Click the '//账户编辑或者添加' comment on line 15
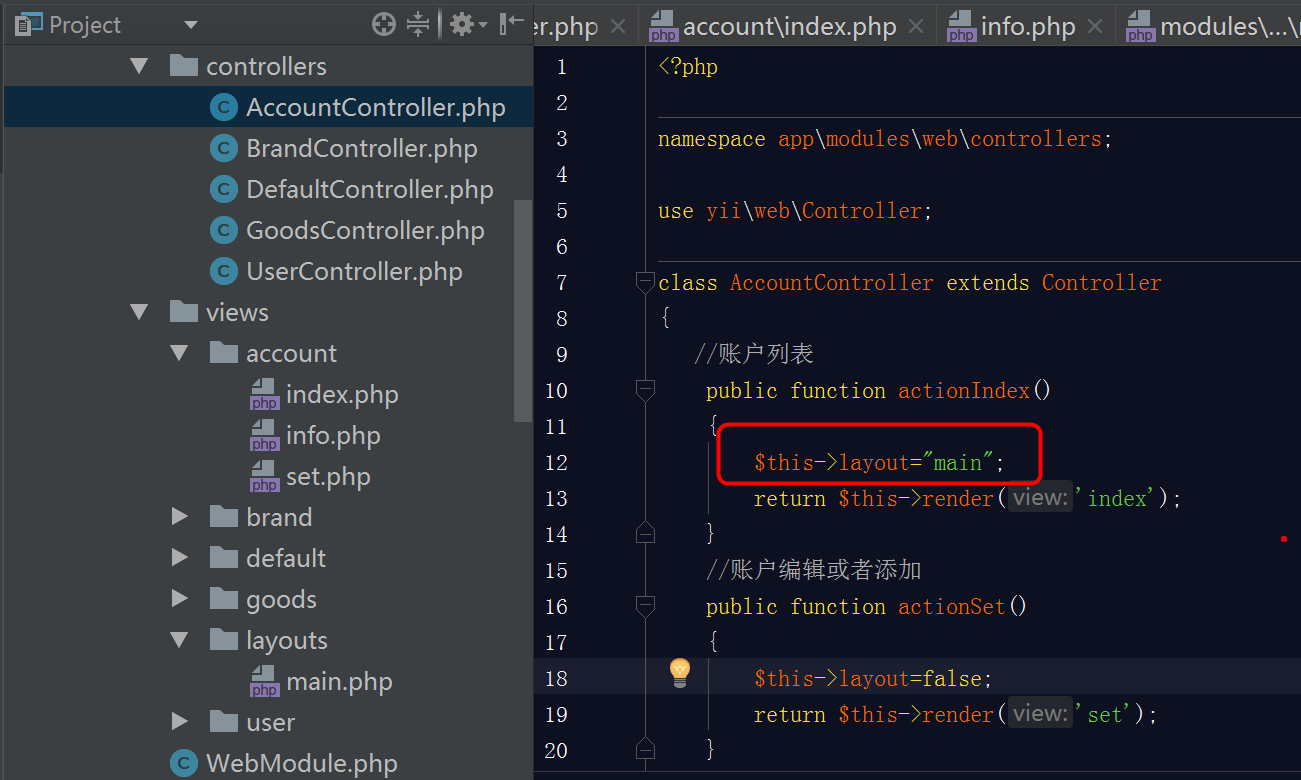 [x=813, y=571]
